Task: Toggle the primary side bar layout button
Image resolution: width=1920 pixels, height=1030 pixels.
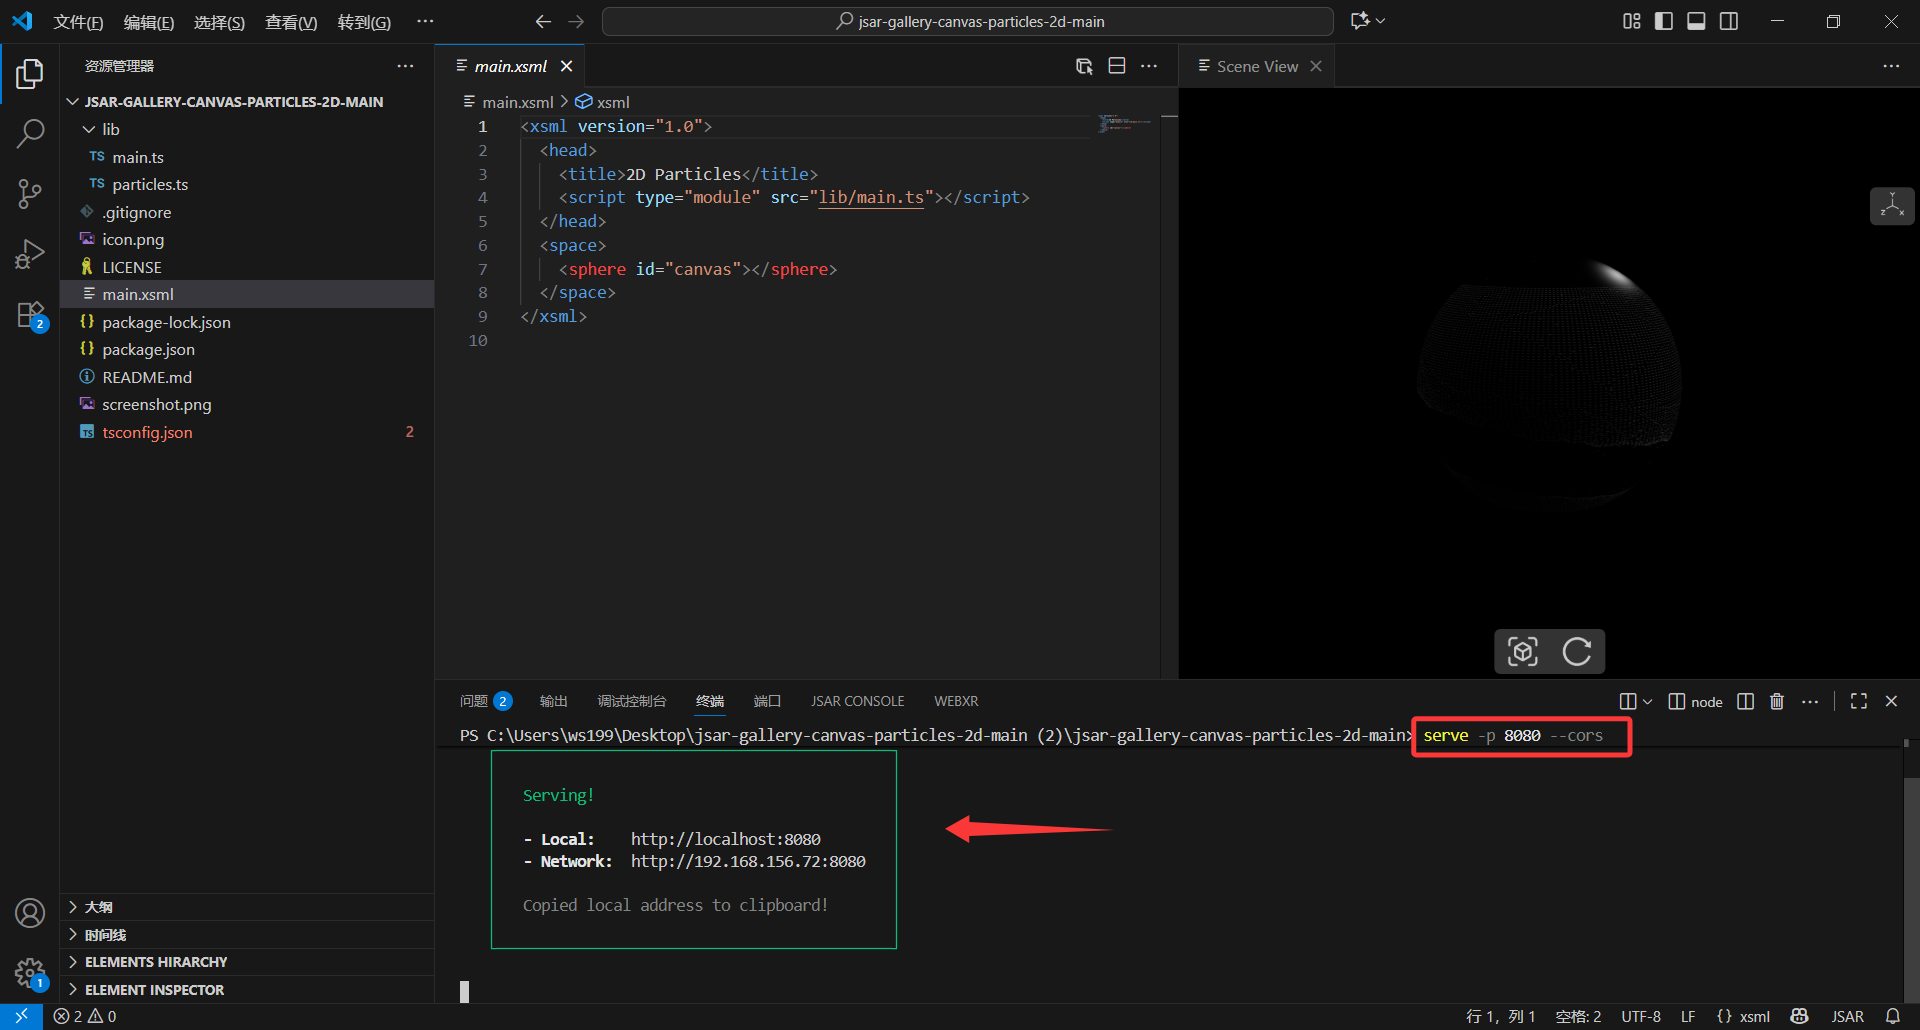Action: pyautogui.click(x=1664, y=21)
